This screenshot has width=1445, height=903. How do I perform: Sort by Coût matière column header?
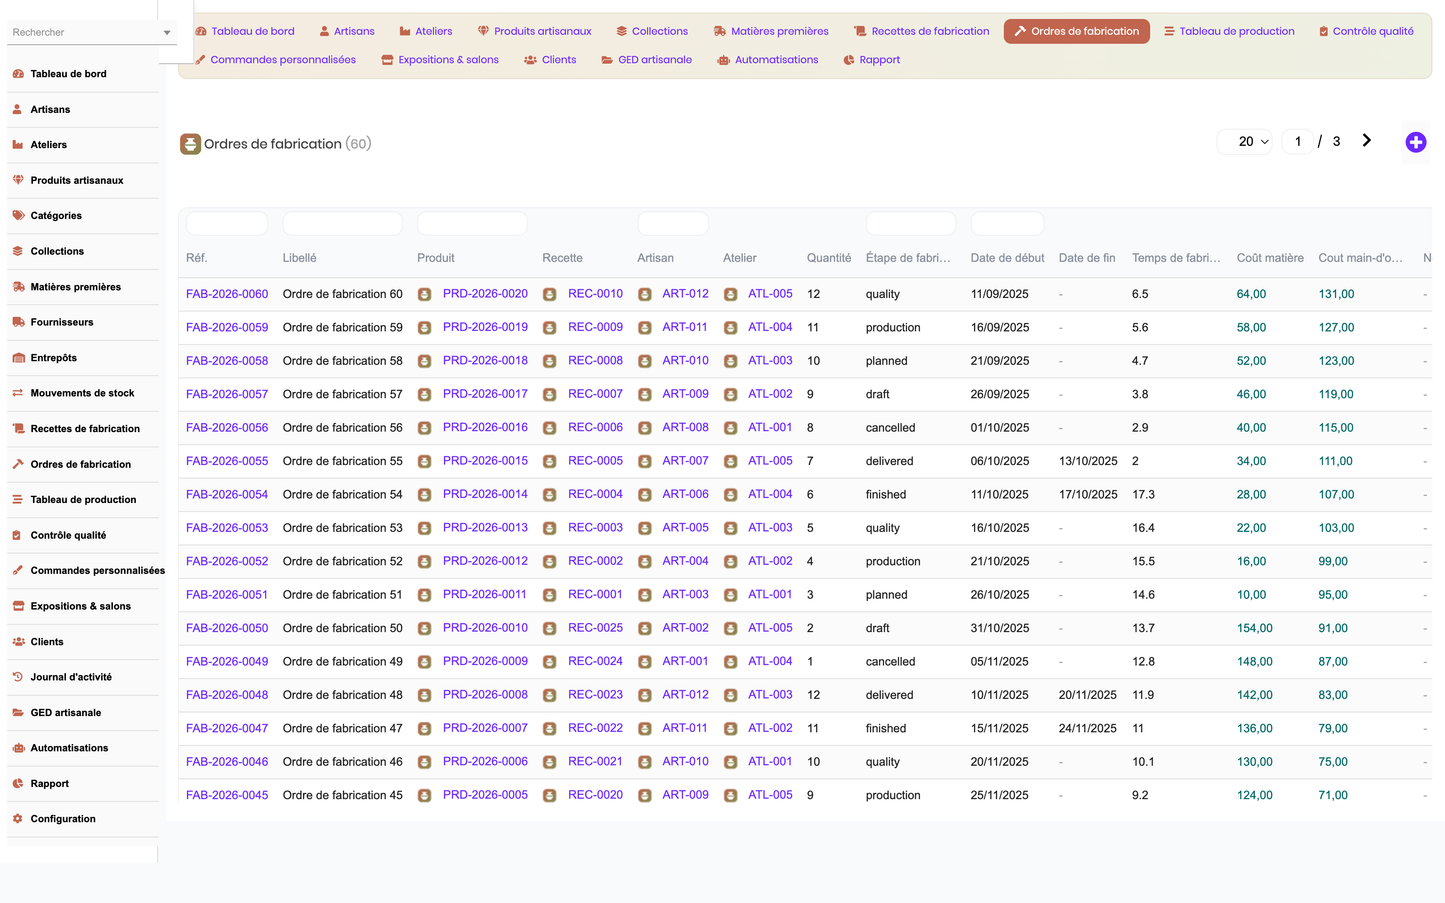point(1270,258)
